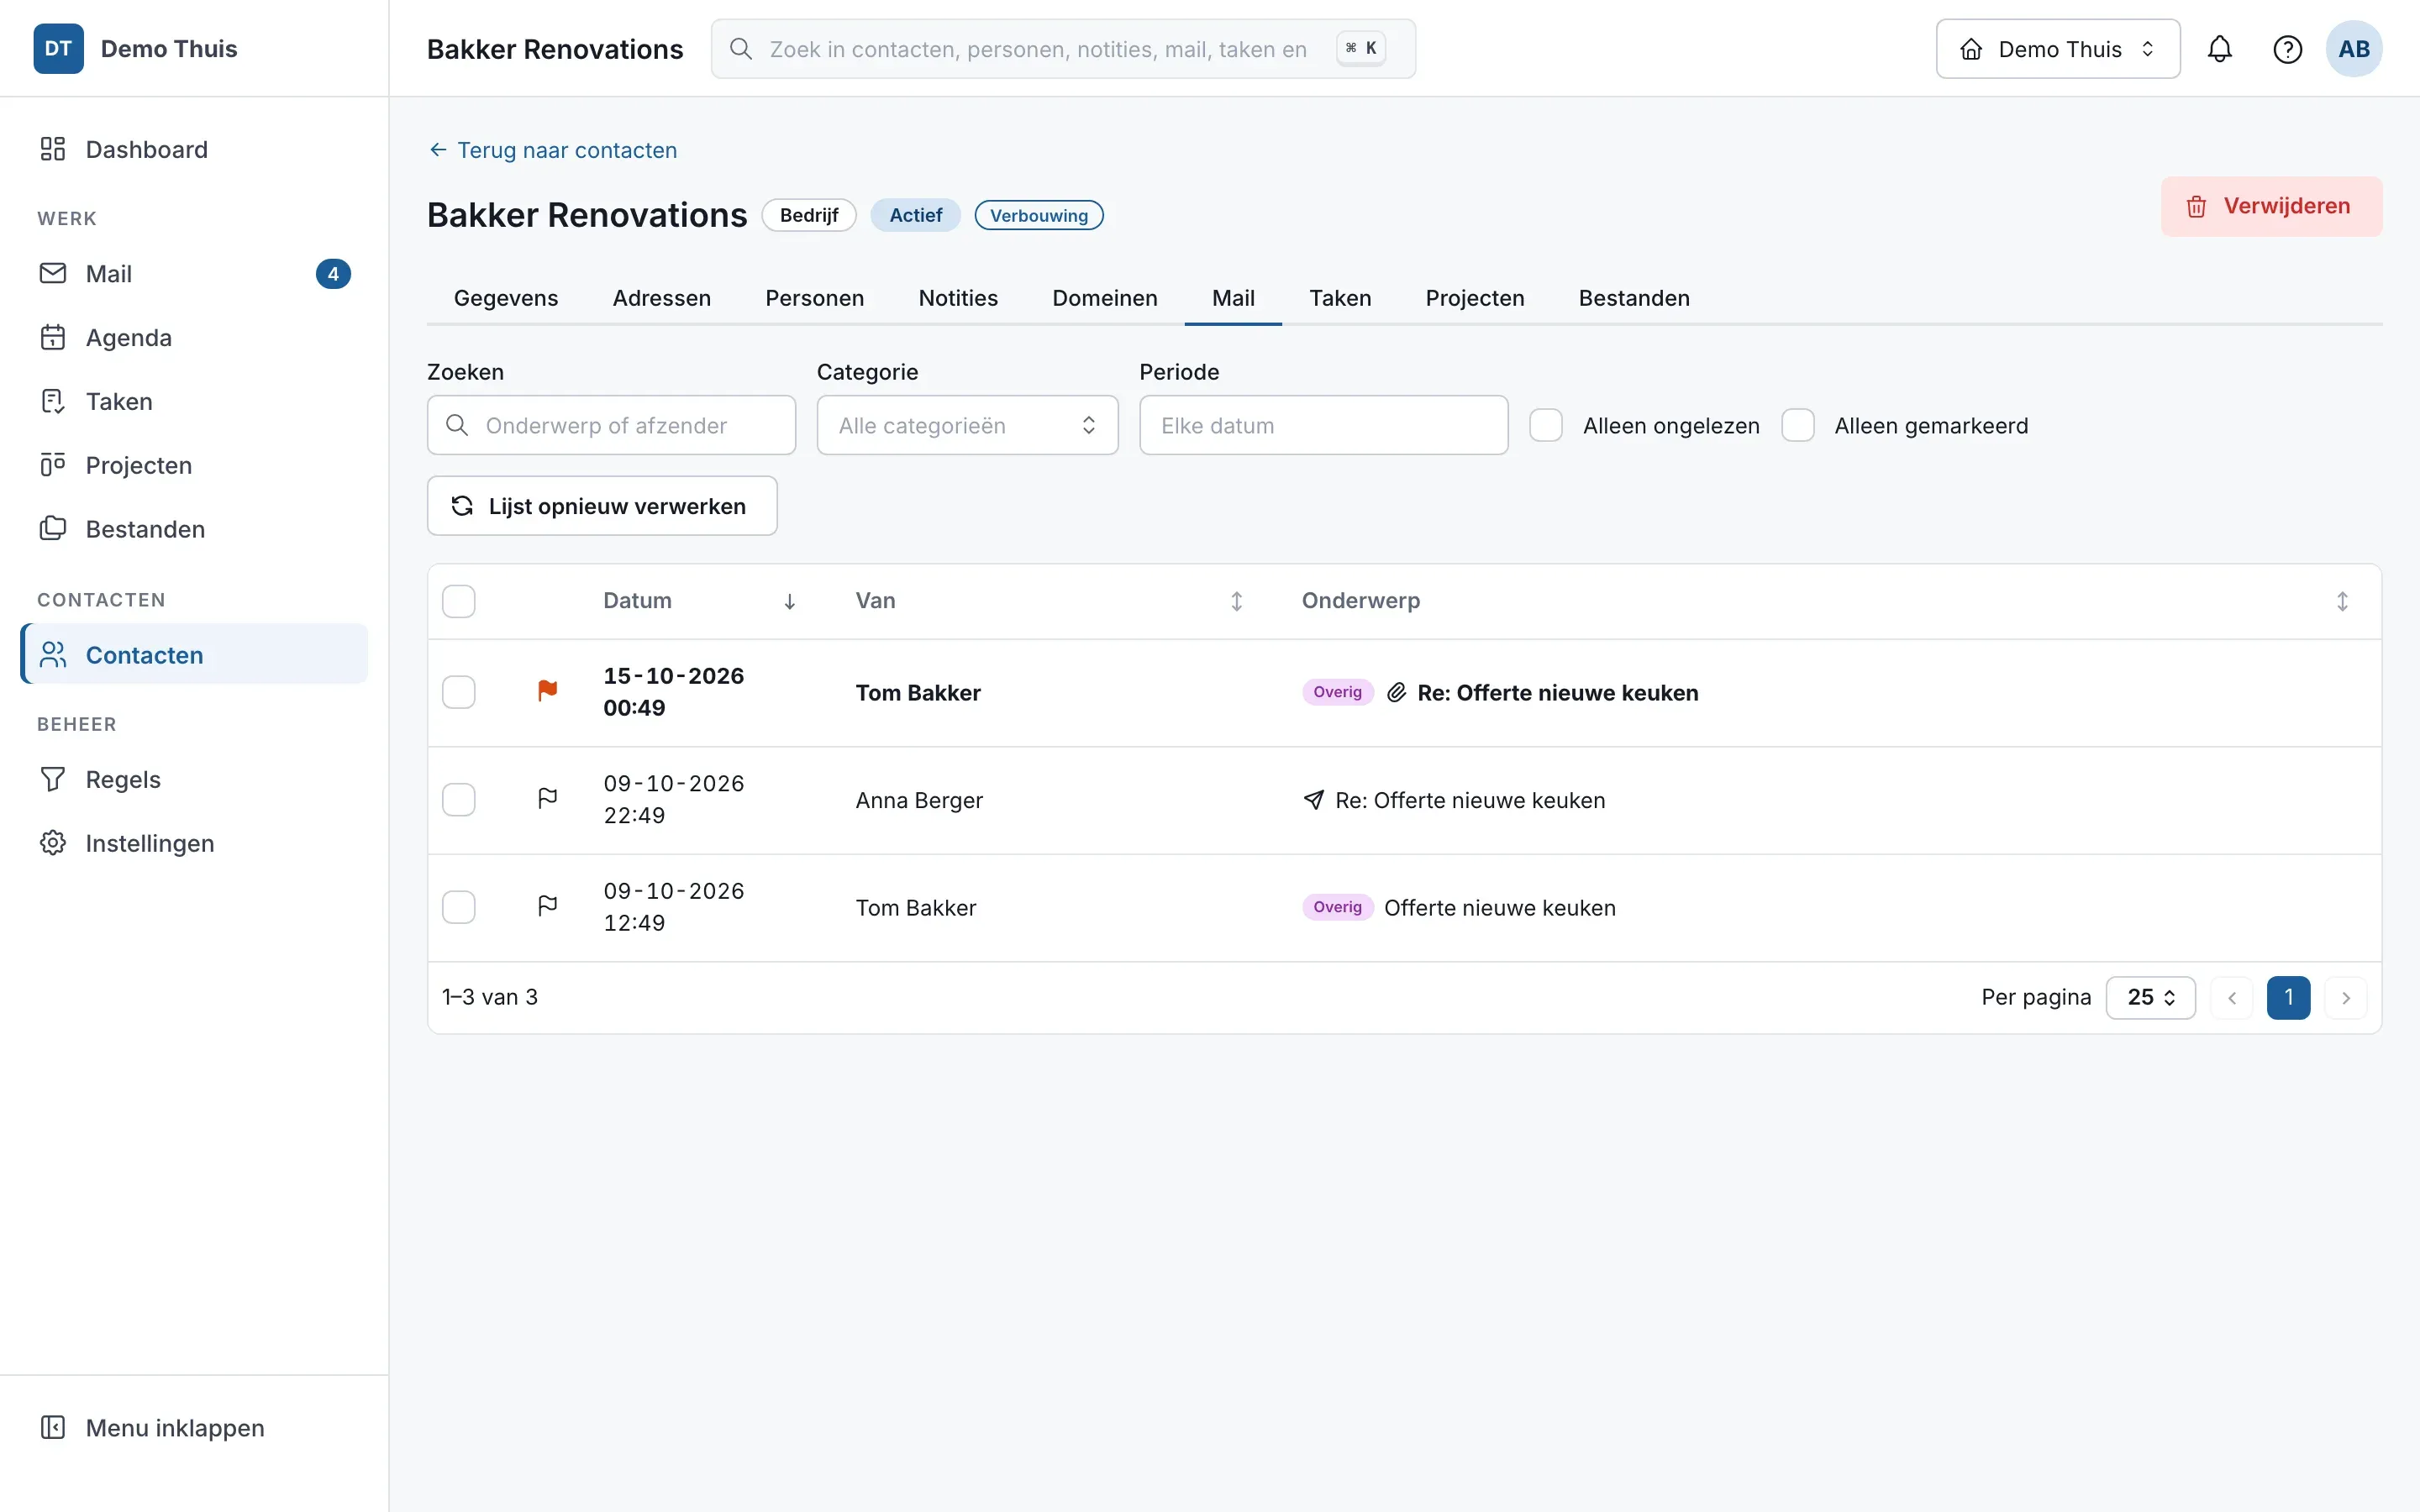Change the Per pagina 25 selector
The image size is (2420, 1512).
[x=2150, y=998]
